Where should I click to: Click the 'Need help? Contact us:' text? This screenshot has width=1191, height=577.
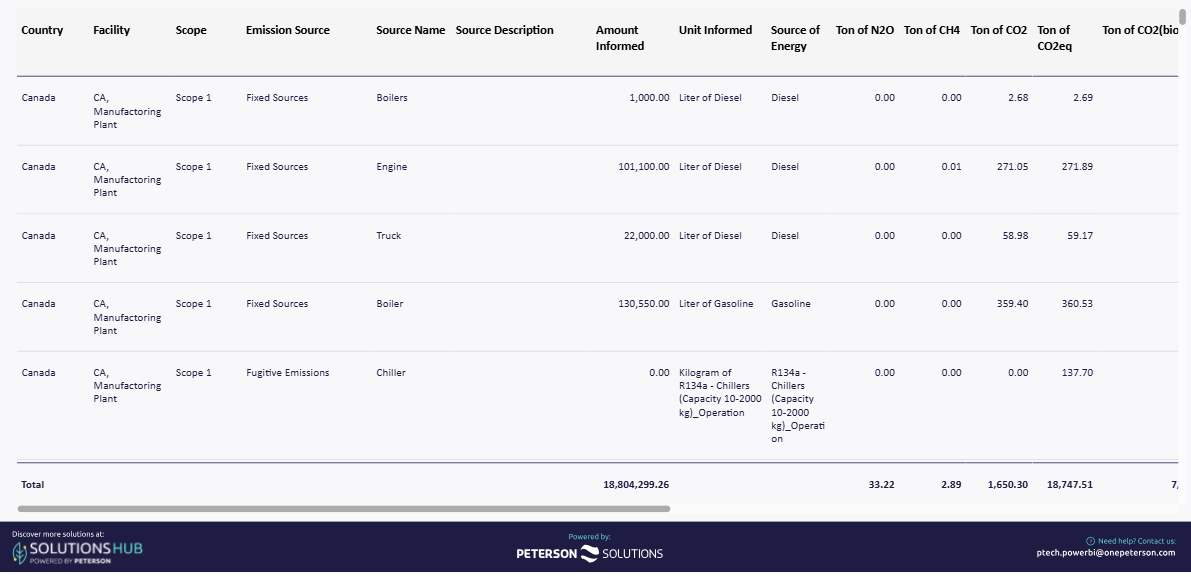1136,541
